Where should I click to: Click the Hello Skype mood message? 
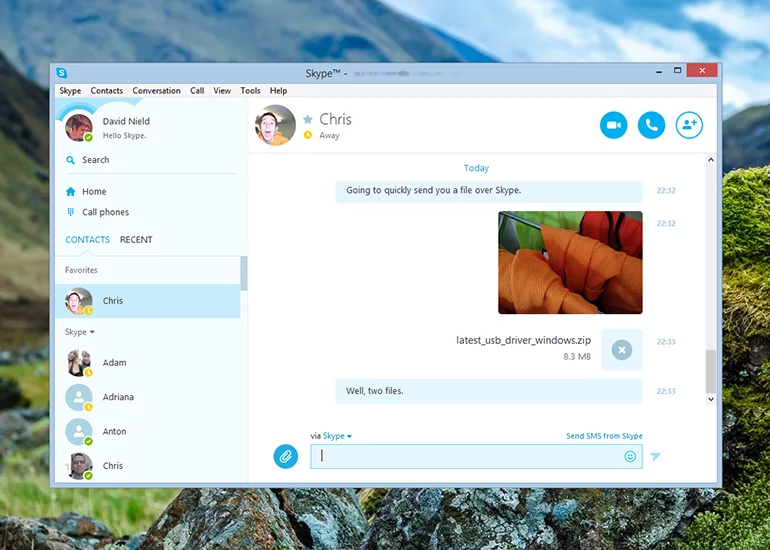[x=124, y=136]
